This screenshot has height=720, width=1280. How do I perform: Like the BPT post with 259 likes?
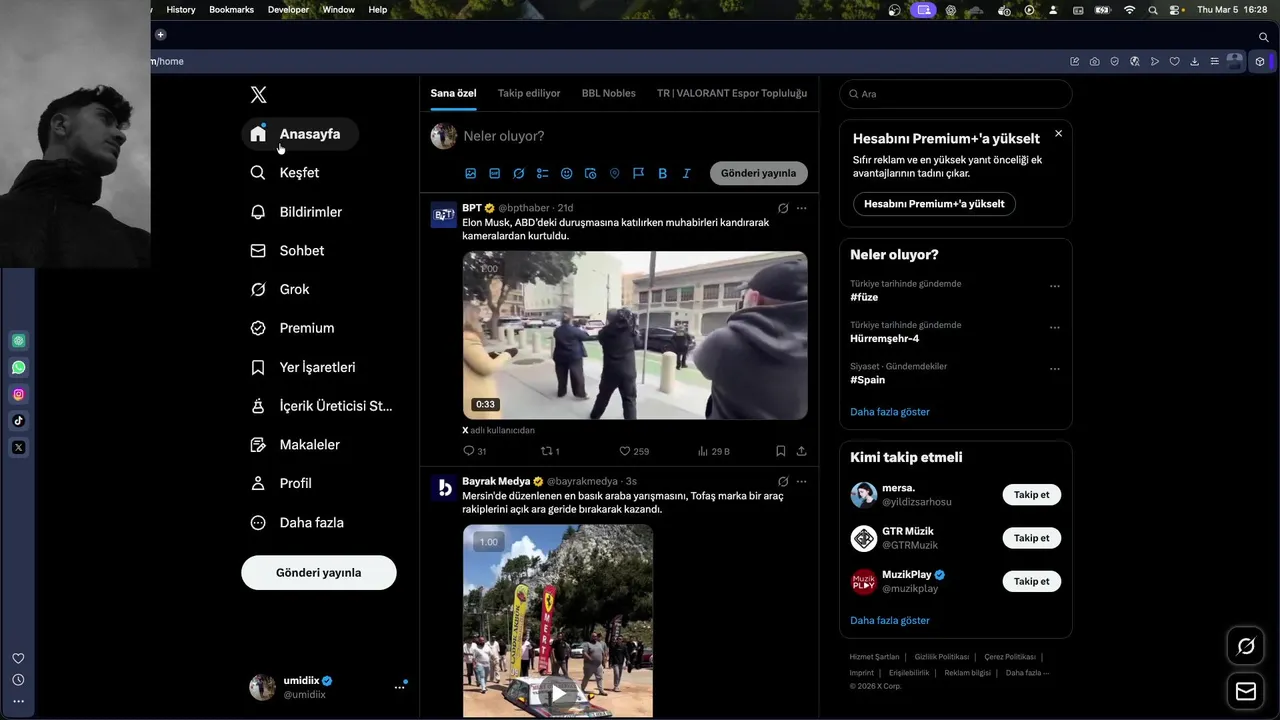634,451
